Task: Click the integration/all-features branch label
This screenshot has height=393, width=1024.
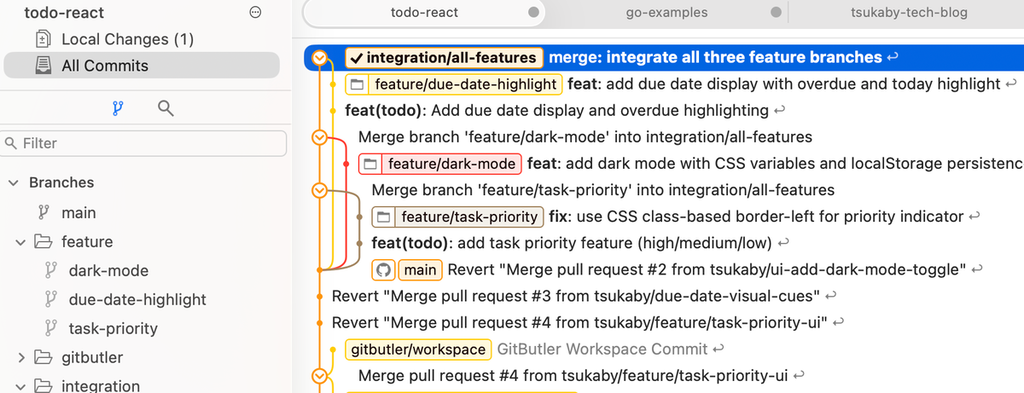Action: coord(444,57)
